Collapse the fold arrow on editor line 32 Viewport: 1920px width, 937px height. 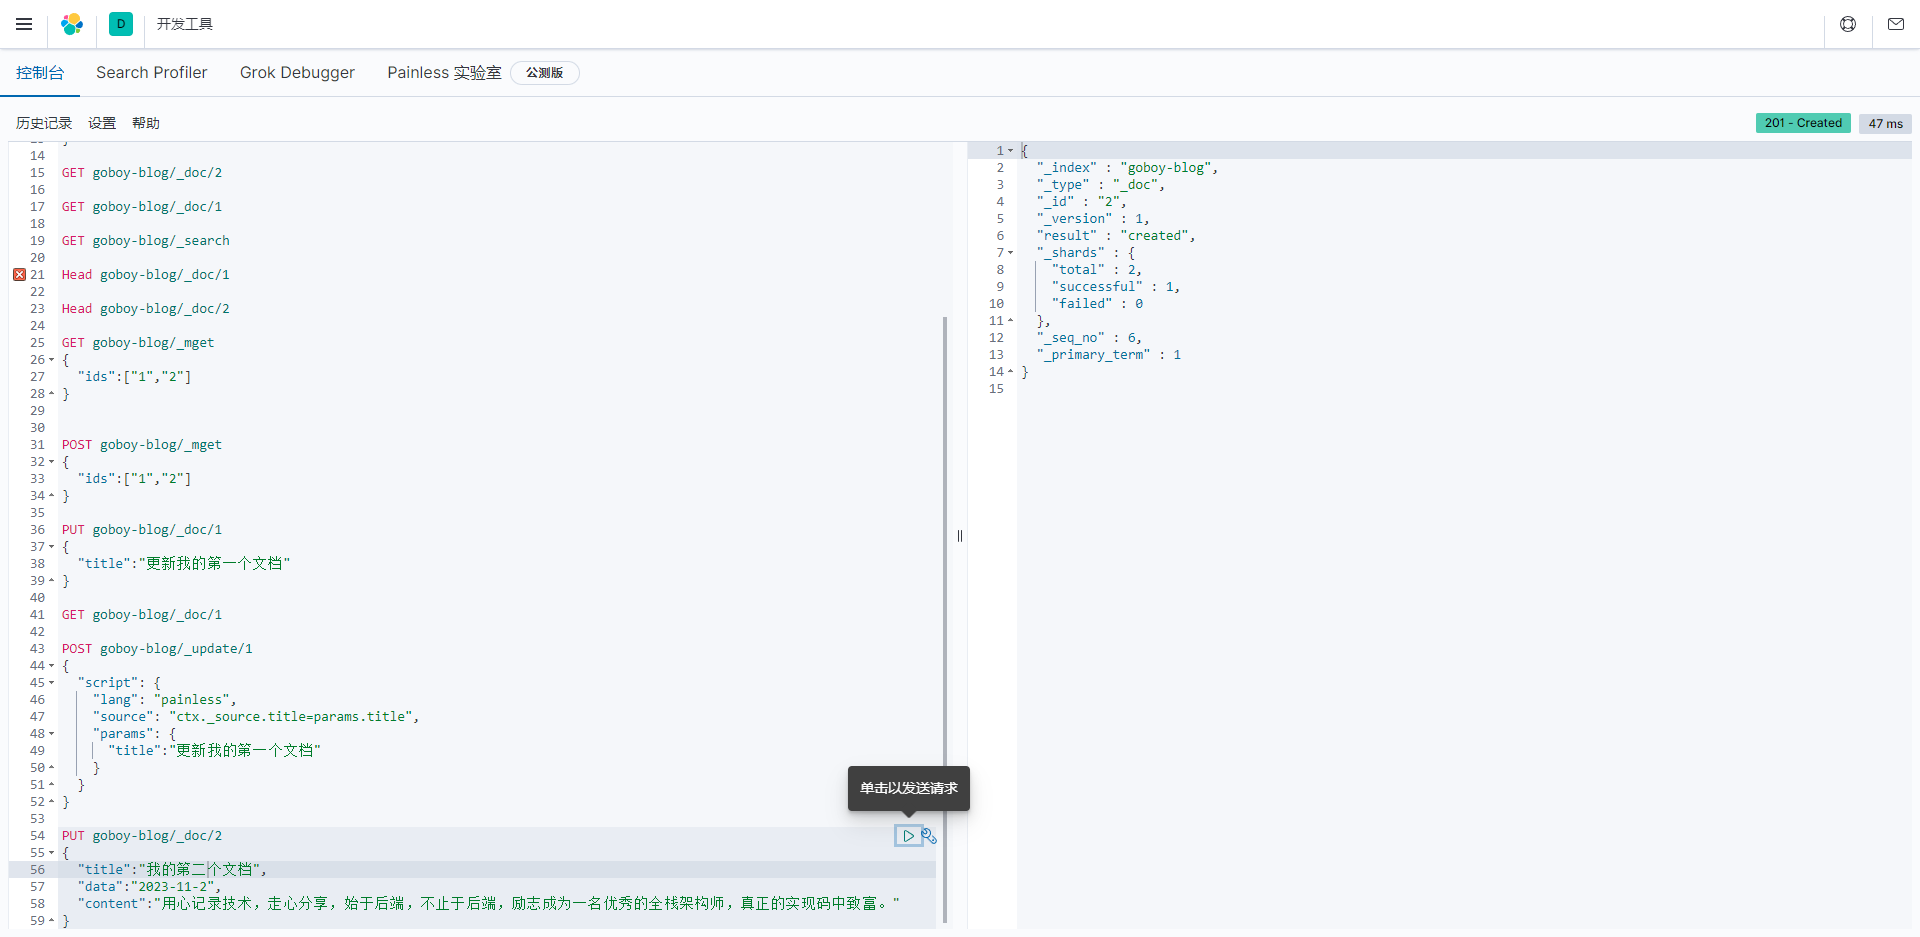[x=52, y=462]
